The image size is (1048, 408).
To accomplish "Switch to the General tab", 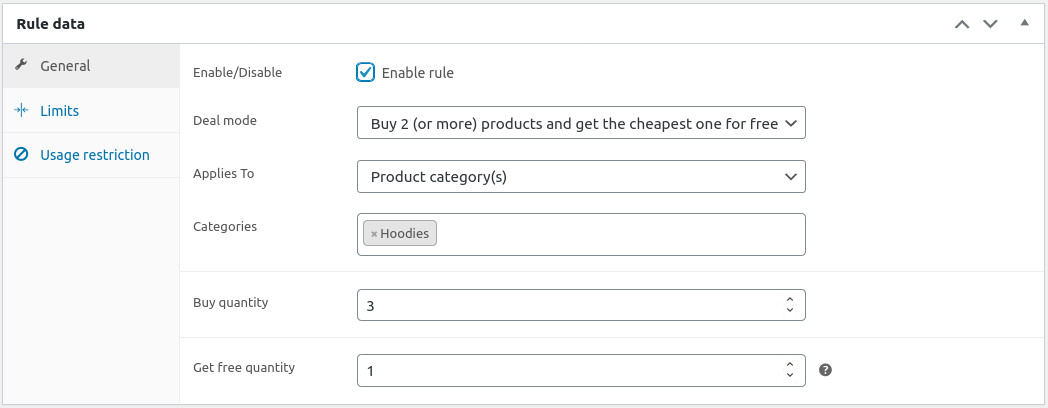I will 65,66.
